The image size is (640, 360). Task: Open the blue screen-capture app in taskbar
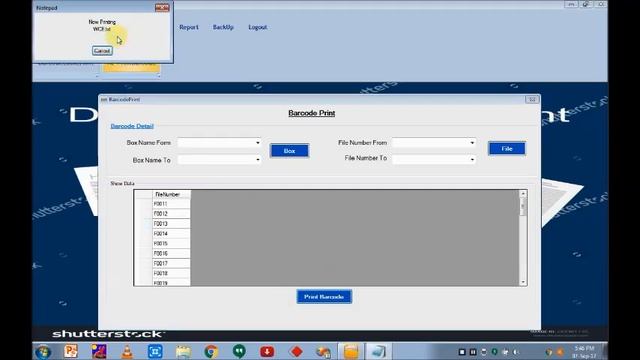(x=155, y=351)
